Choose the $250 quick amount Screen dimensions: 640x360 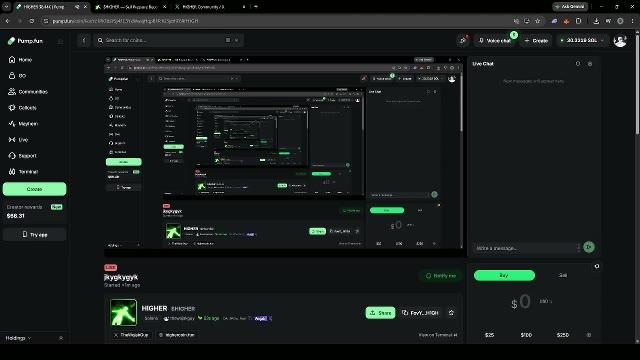[562, 335]
